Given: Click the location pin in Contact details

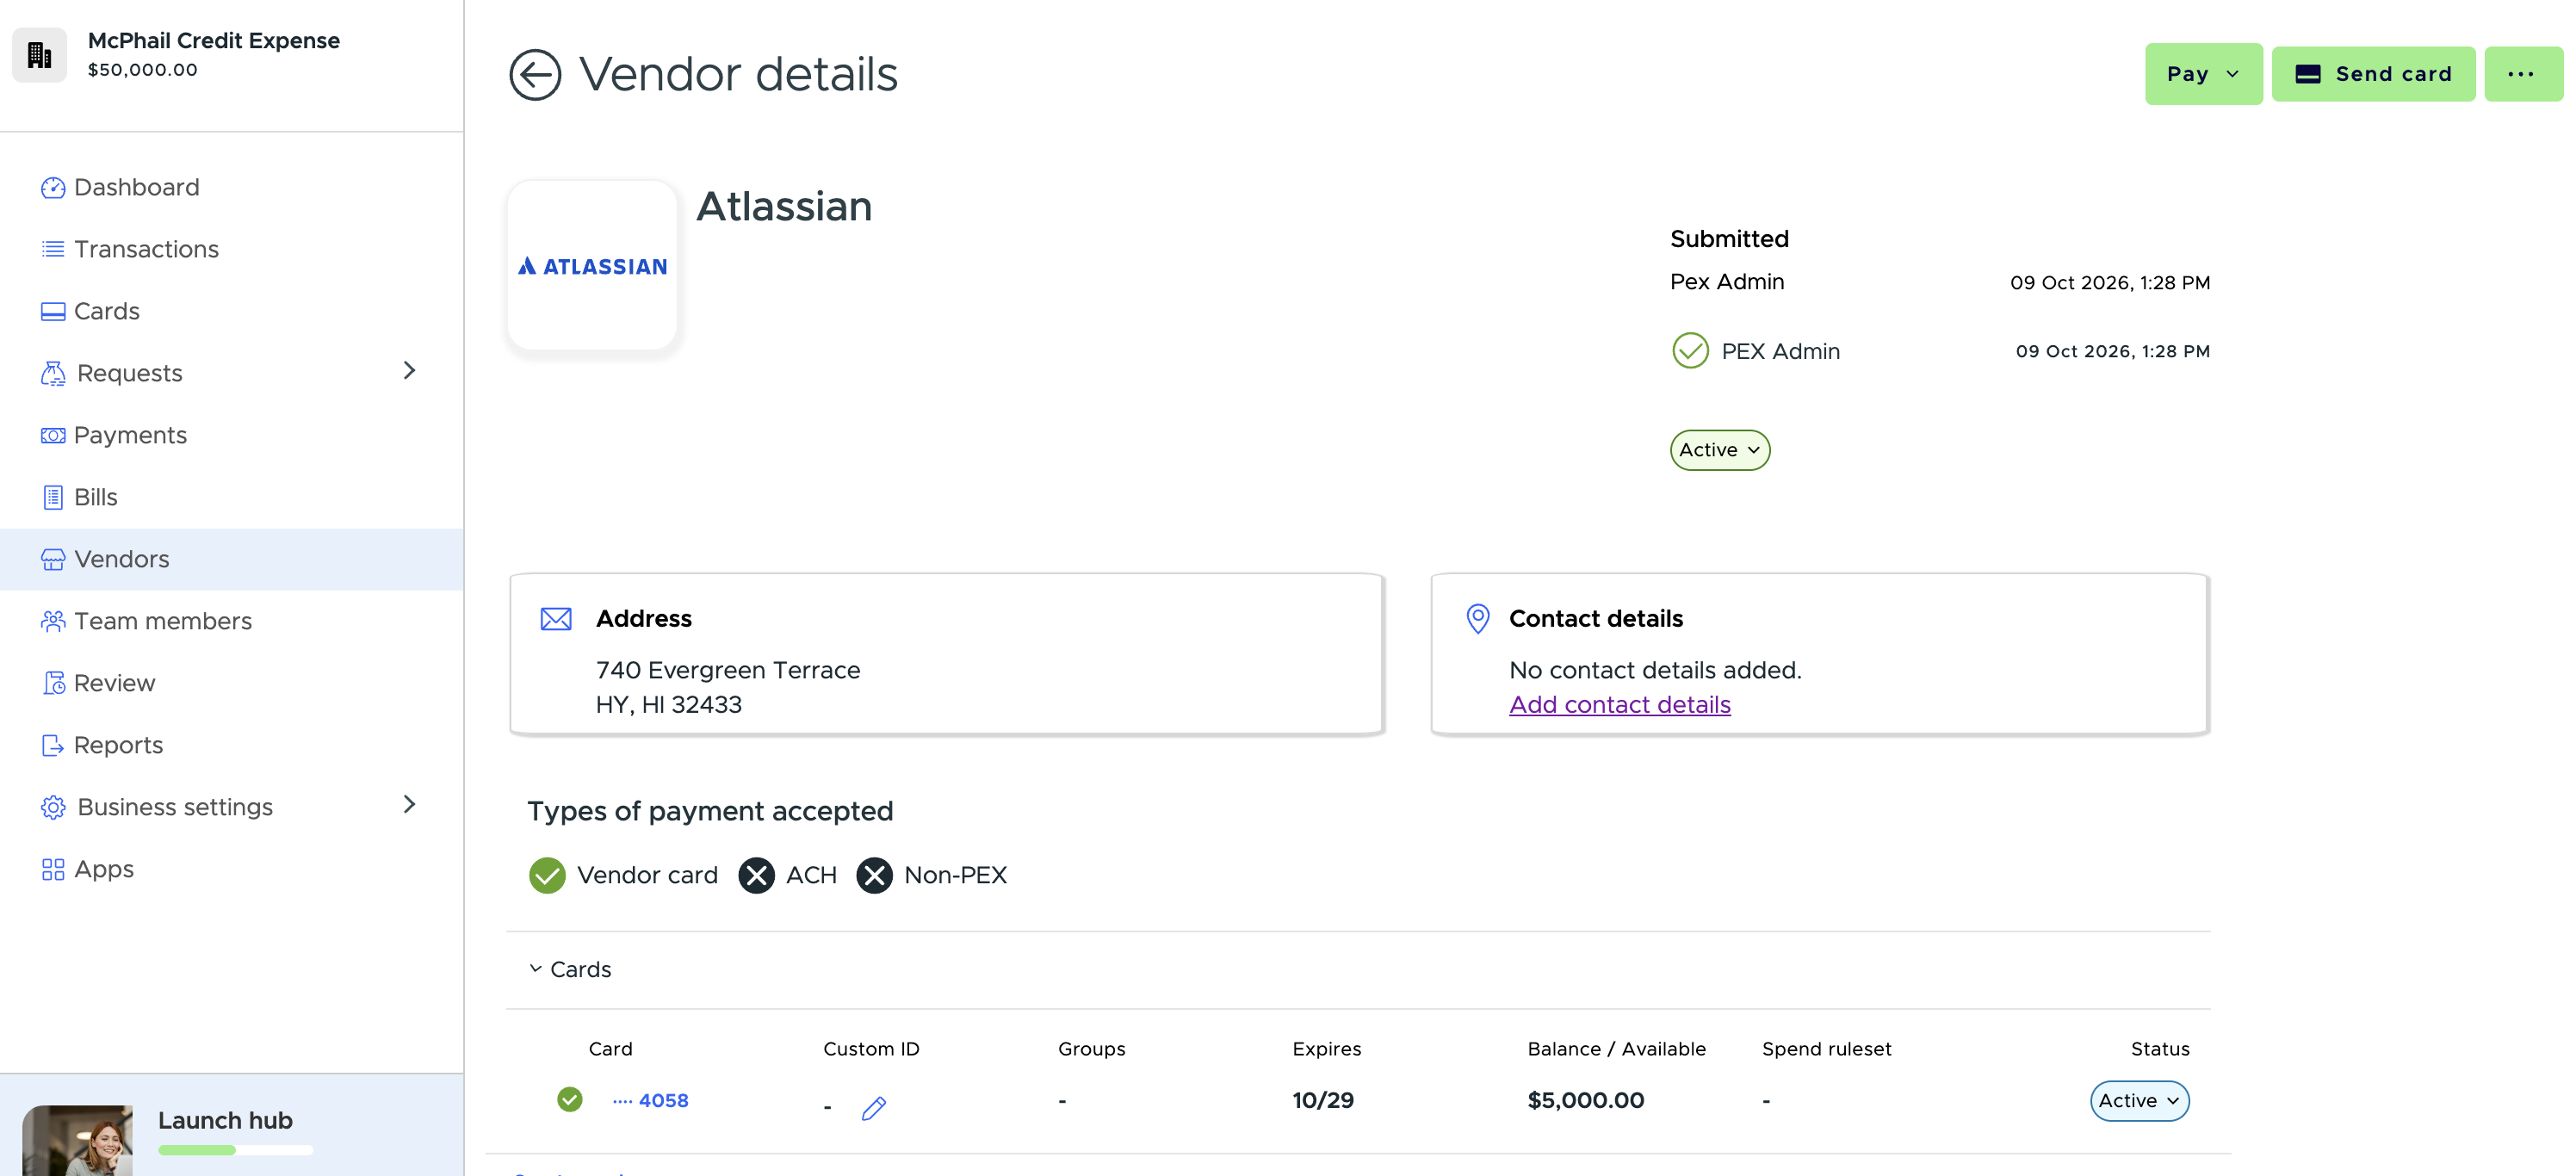Looking at the screenshot, I should (1477, 619).
